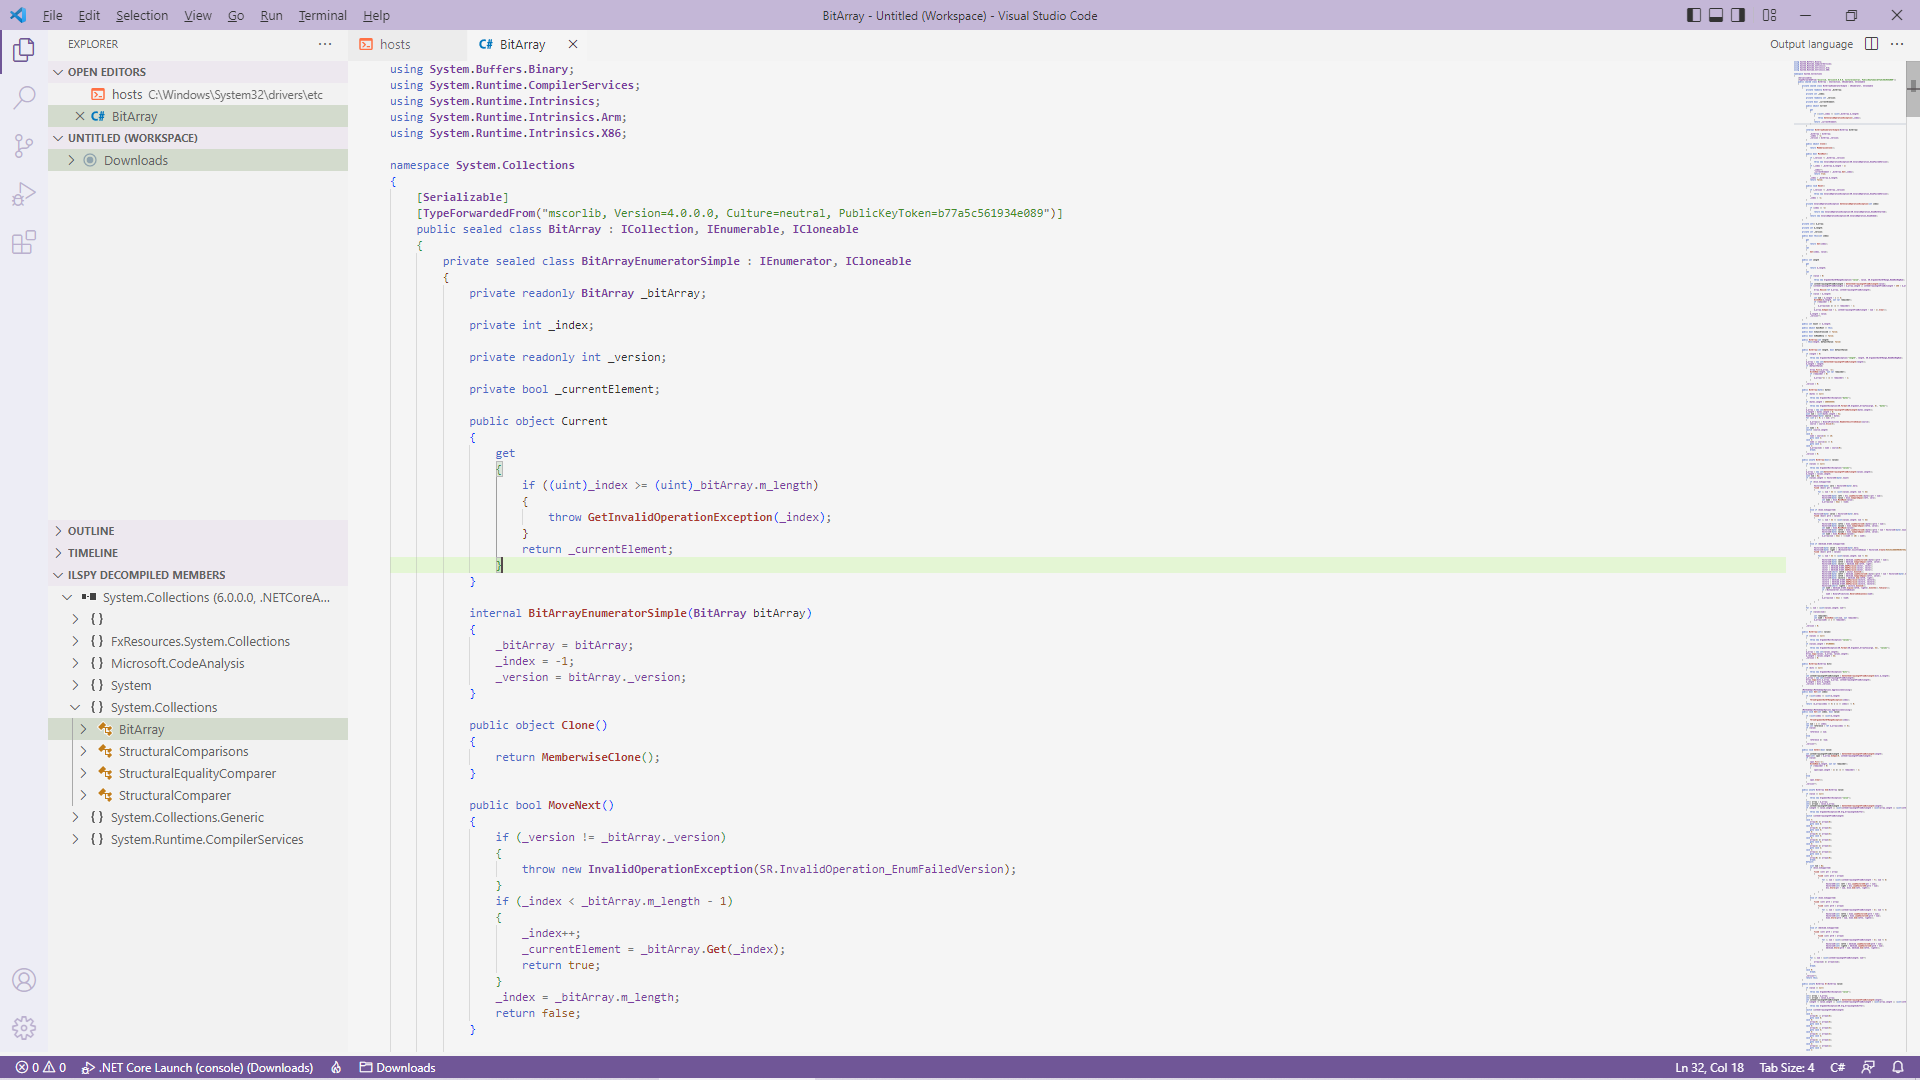The height and width of the screenshot is (1080, 1920).
Task: Open the Run and Debug view
Action: (24, 194)
